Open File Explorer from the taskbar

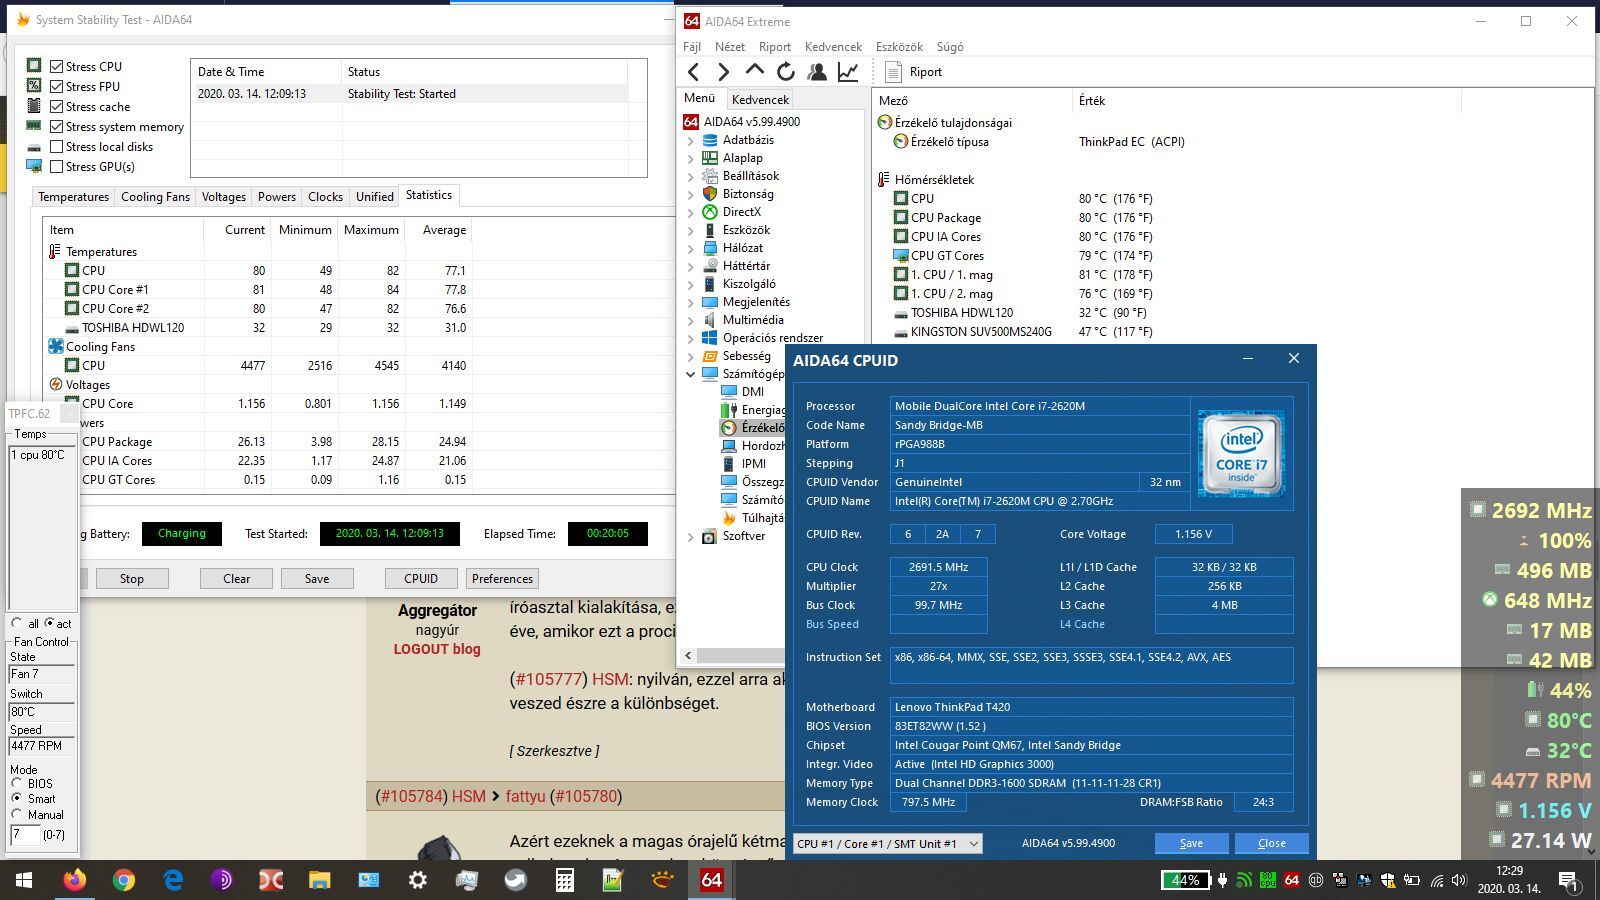click(319, 880)
